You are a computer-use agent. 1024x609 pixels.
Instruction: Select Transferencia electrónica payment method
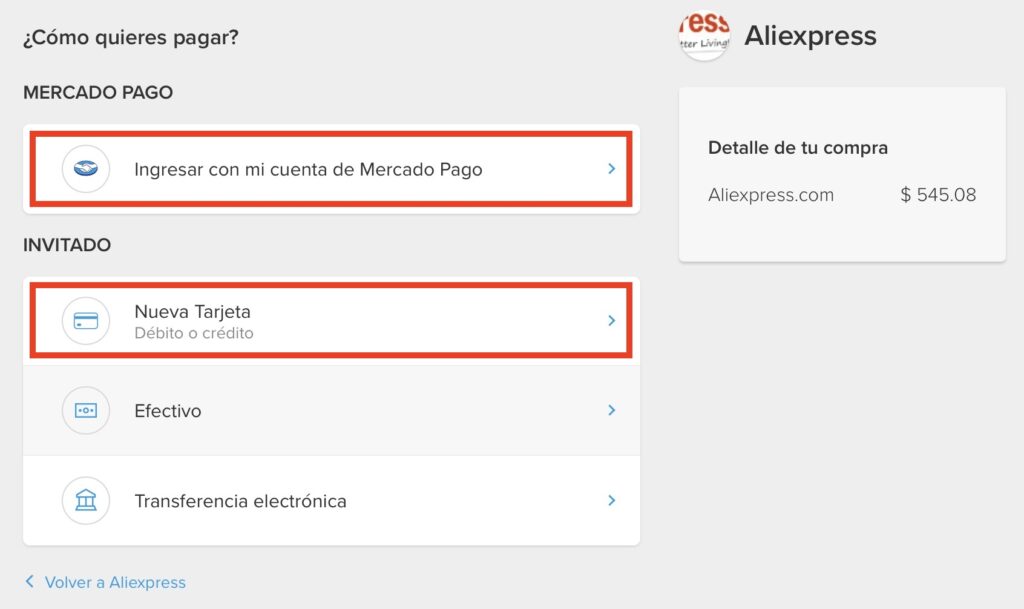tap(331, 501)
